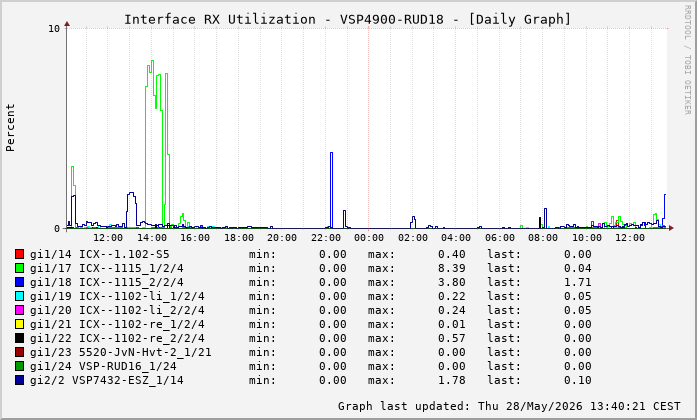697x420 pixels.
Task: Click the Percent y-axis label
Action: pyautogui.click(x=10, y=128)
